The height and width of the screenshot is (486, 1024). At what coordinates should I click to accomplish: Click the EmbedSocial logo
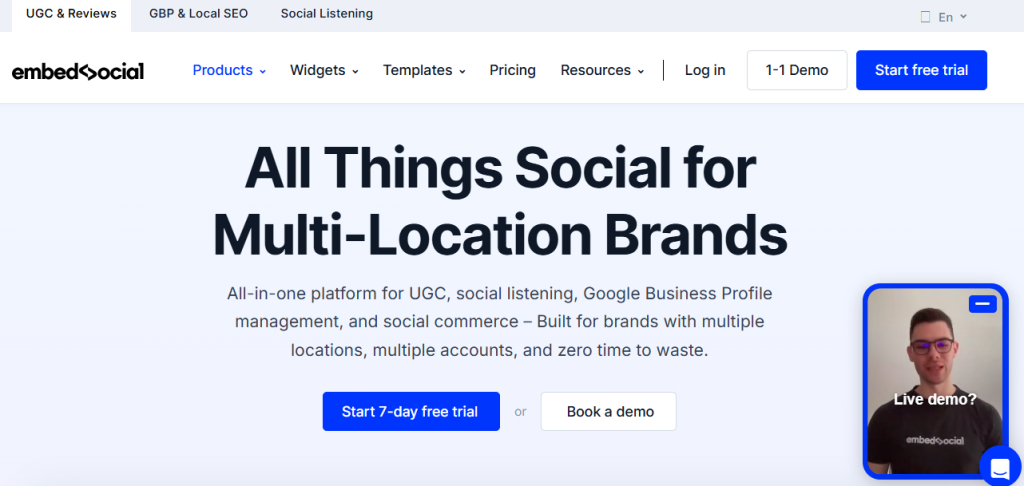point(78,71)
